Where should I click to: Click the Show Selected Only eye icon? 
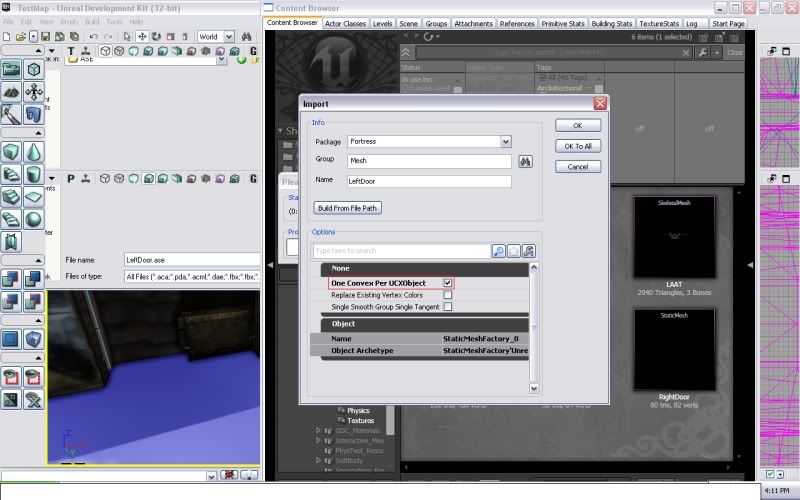pos(11,377)
